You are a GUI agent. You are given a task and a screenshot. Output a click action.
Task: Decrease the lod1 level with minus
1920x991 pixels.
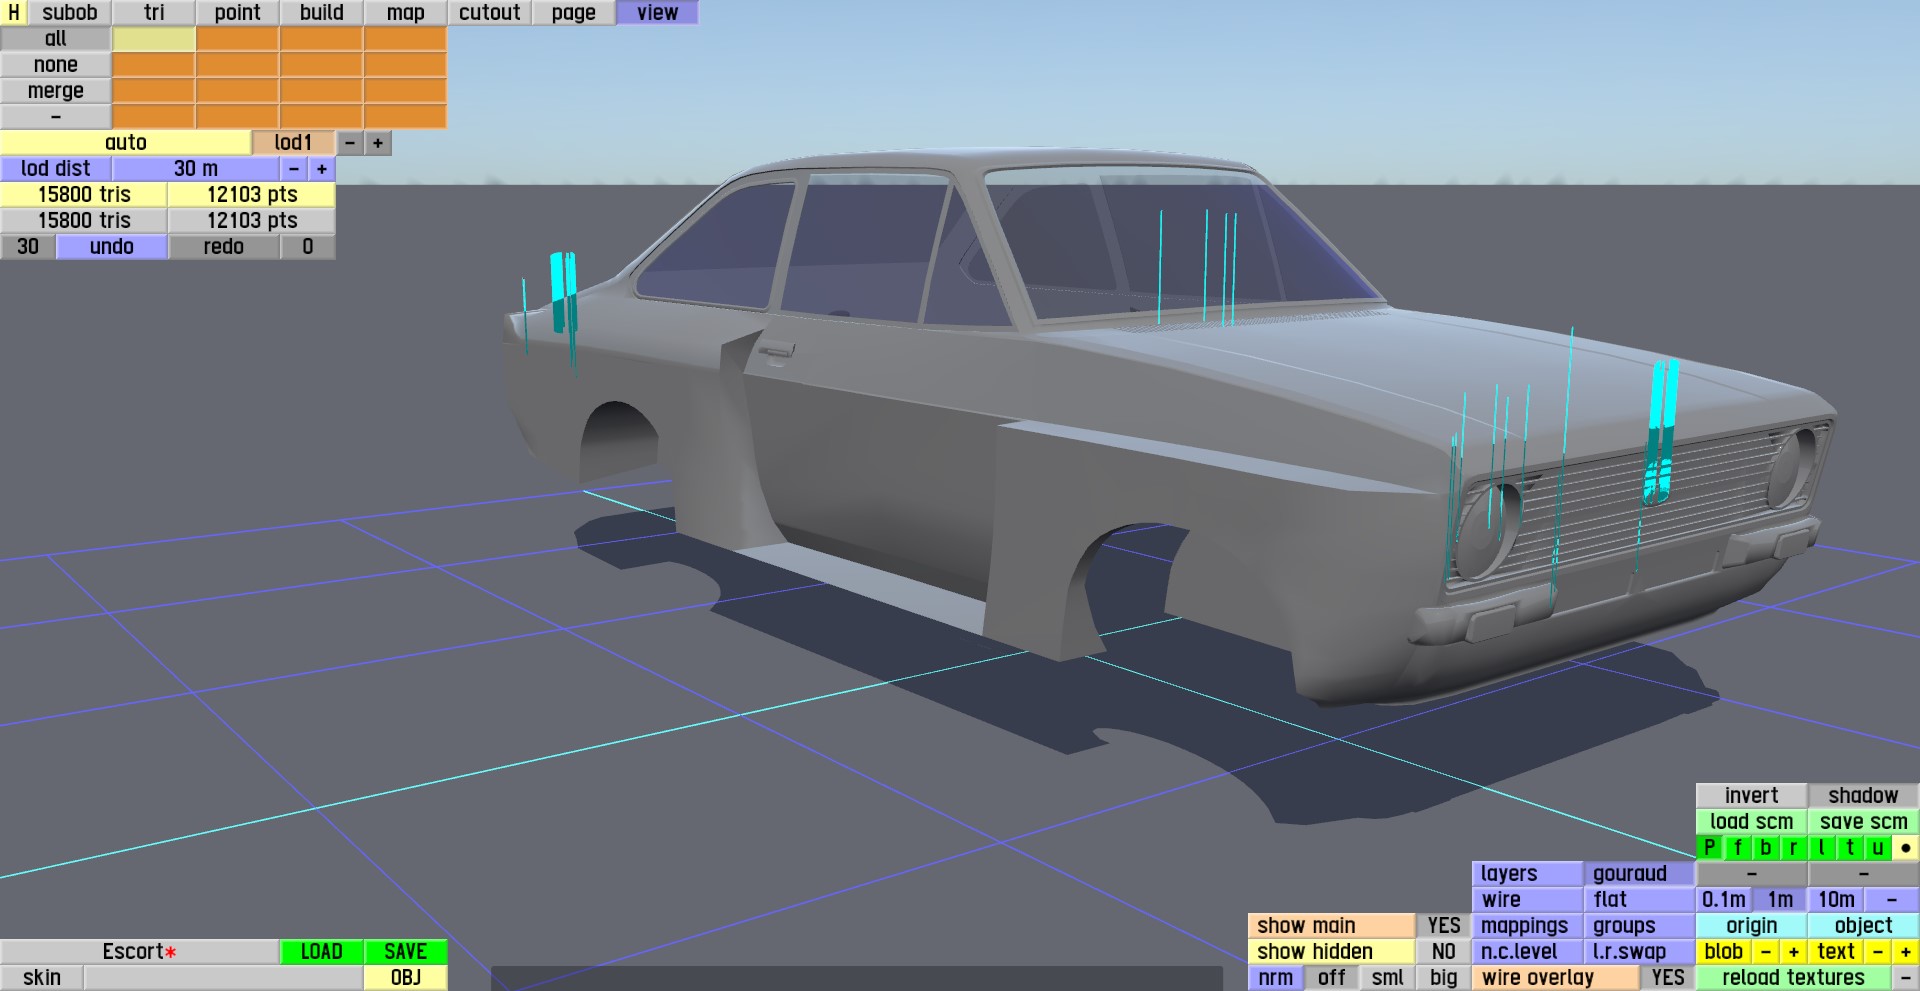(350, 143)
